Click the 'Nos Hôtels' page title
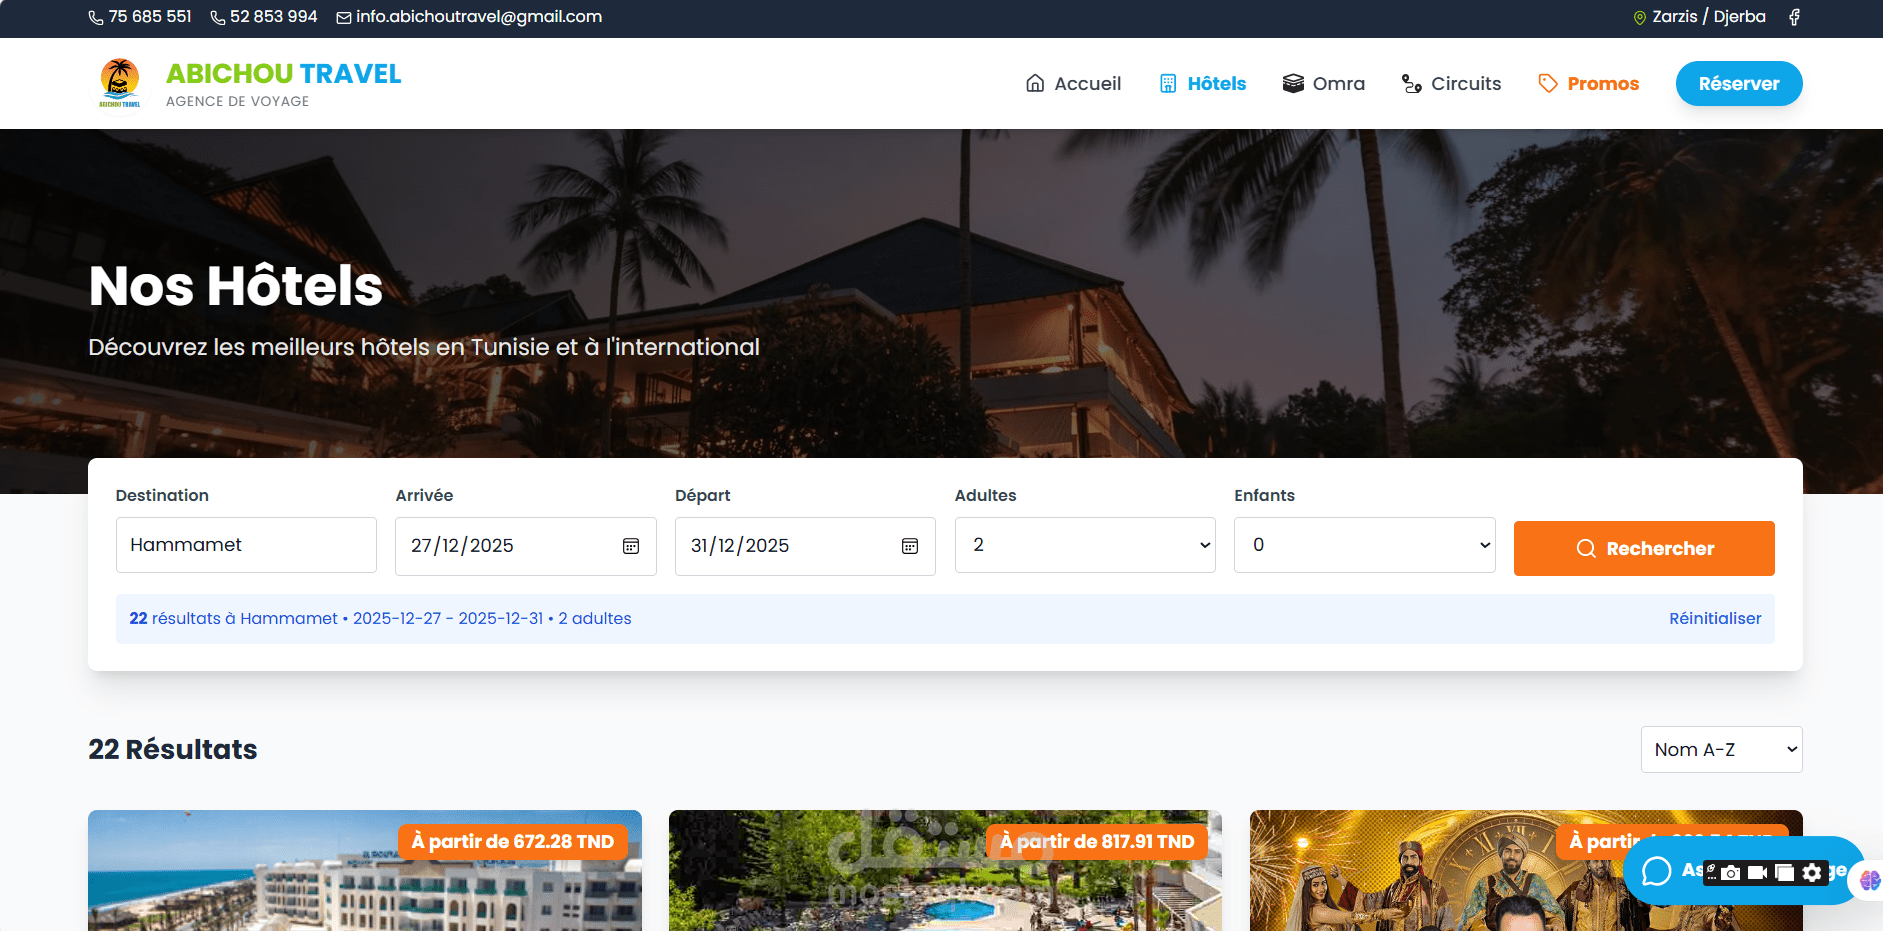 [236, 286]
